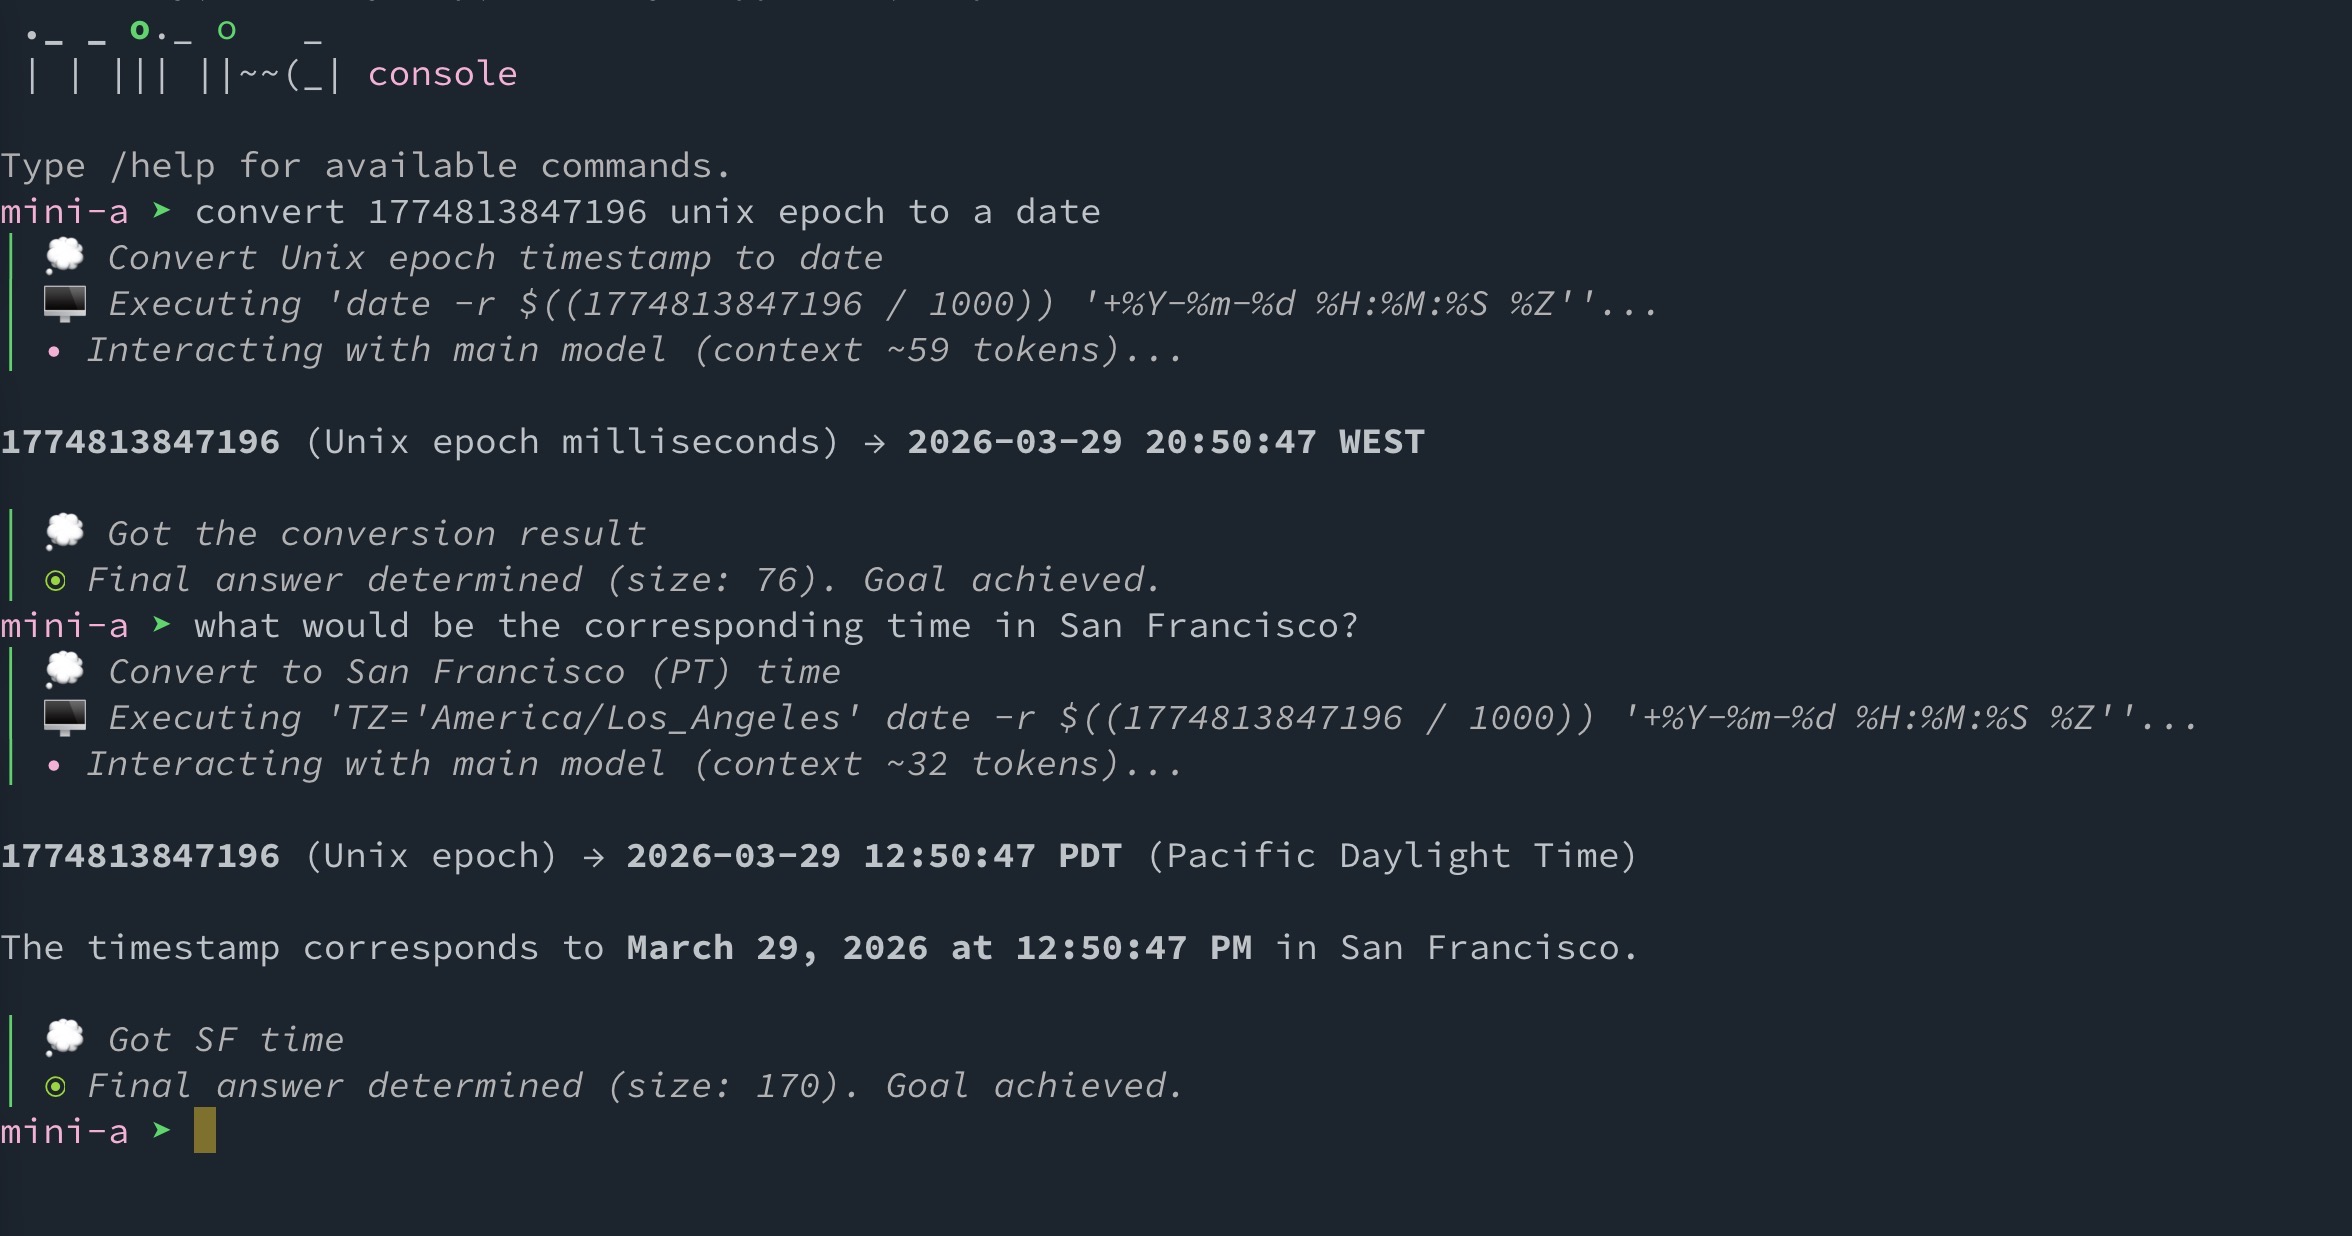Click the green circle before "Final answer determined (size: 76)"
The image size is (2352, 1236).
point(56,580)
